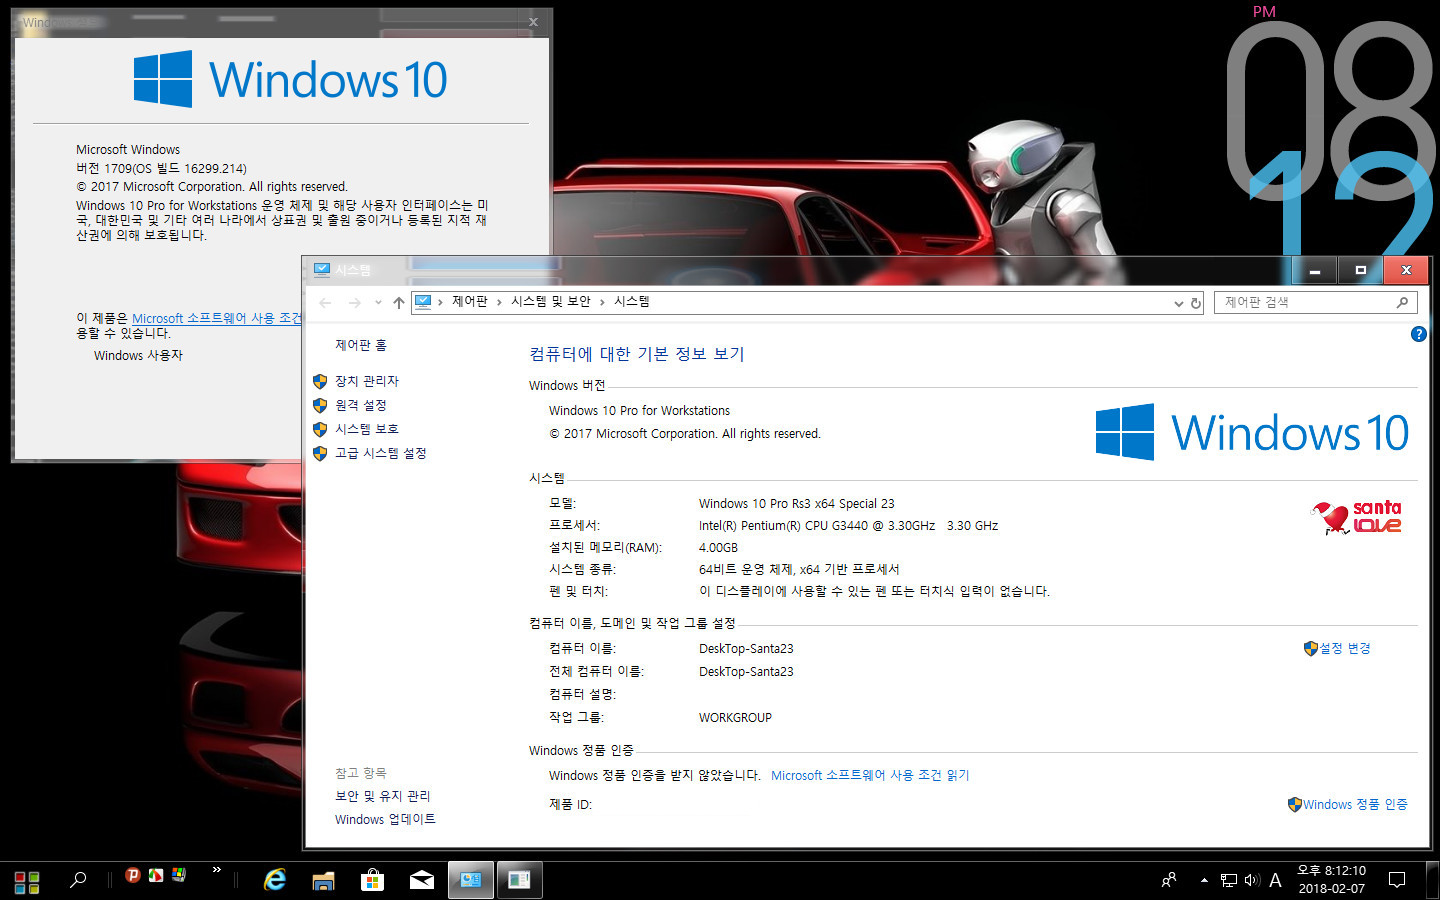This screenshot has height=900, width=1440.
Task: Show hidden tray icons arrow
Action: [x=1204, y=880]
